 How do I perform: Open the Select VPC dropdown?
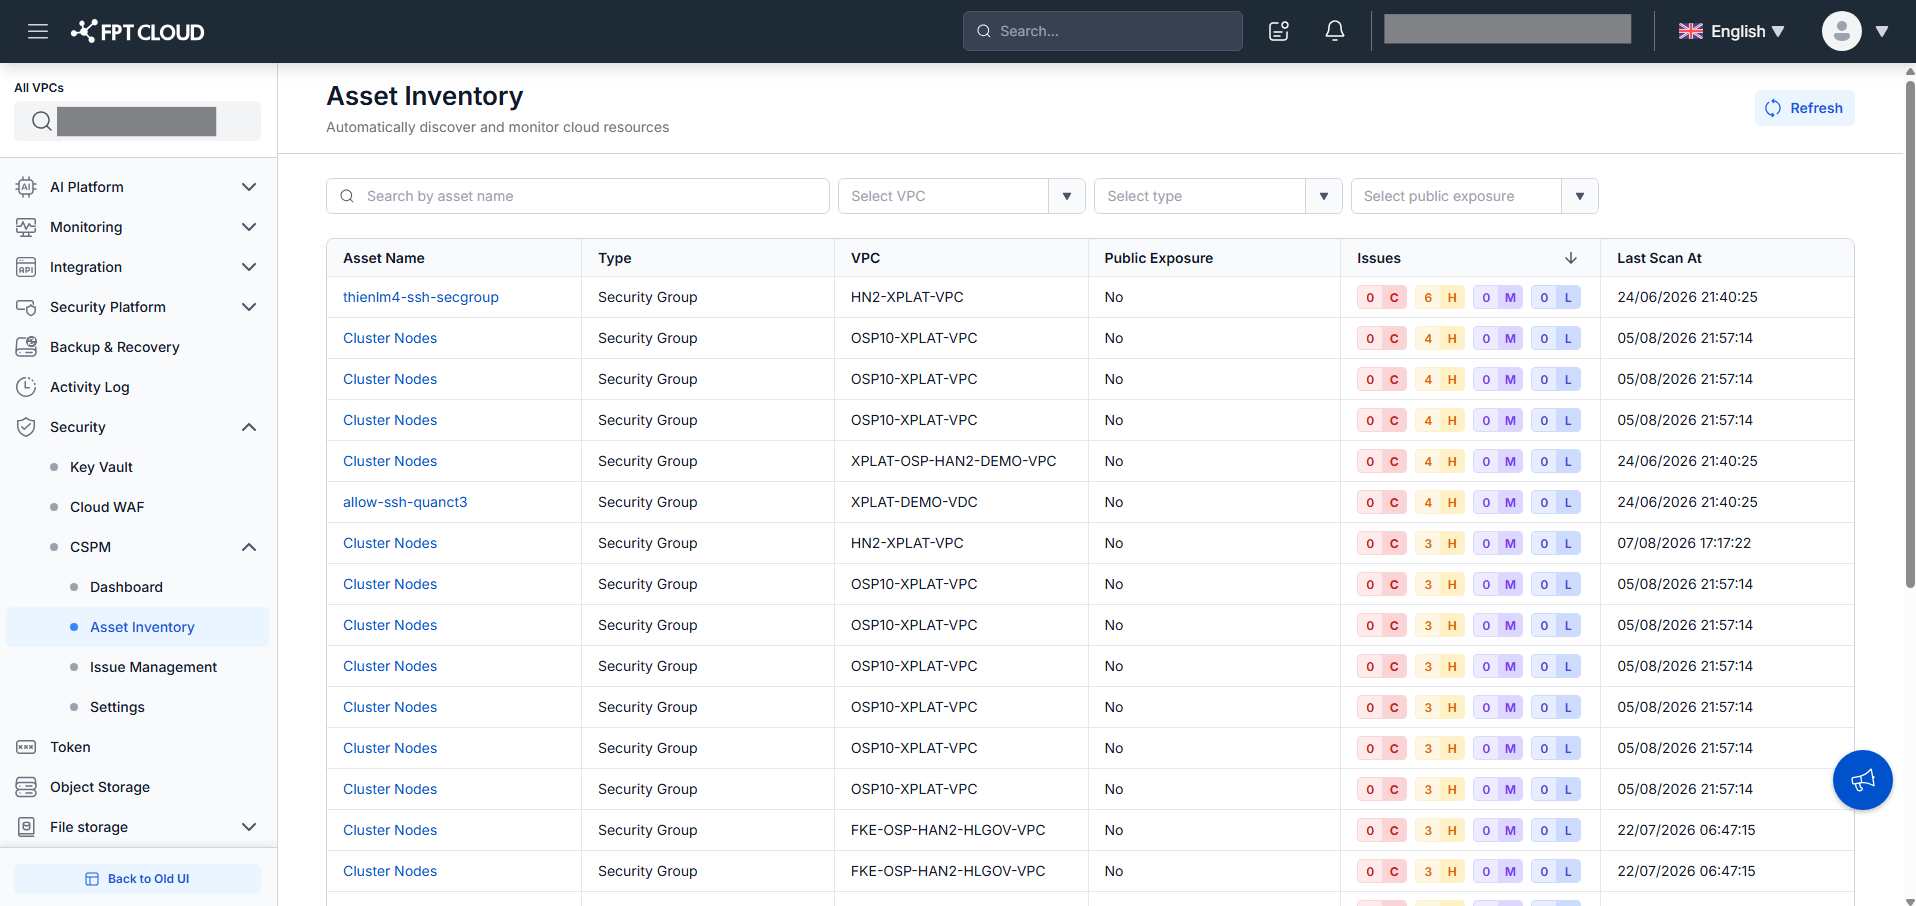[x=961, y=196]
